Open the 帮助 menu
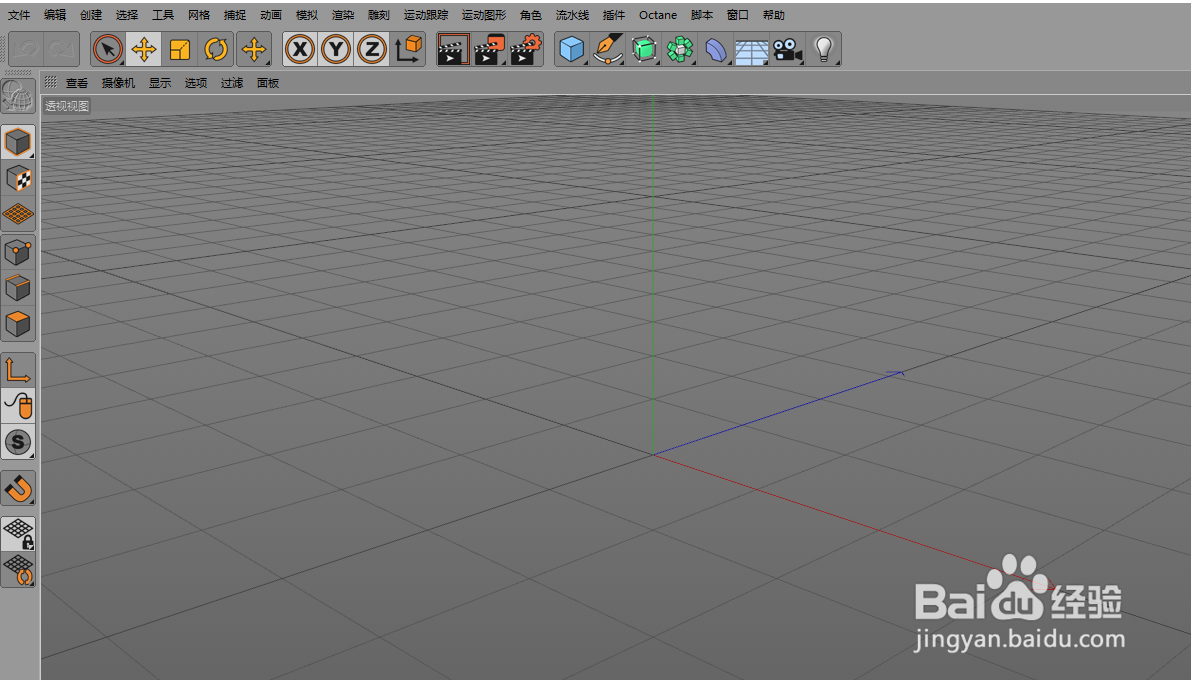The height and width of the screenshot is (680, 1191). click(x=773, y=15)
